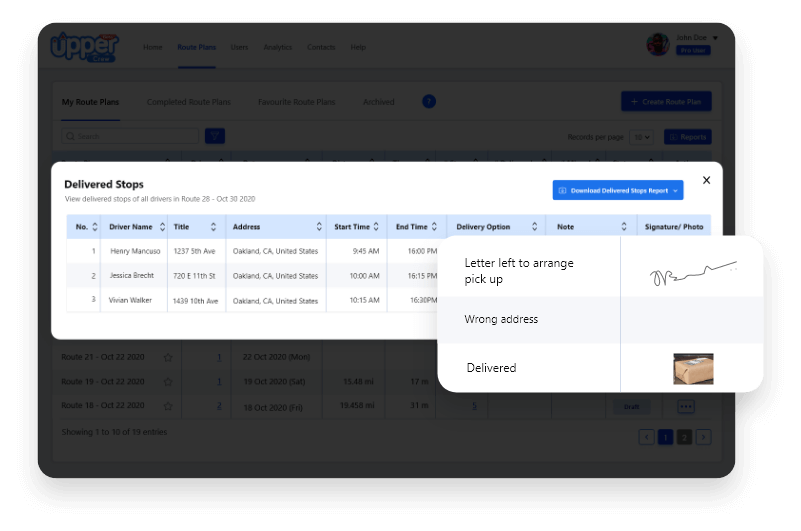Sort by Start Time column arrows

tap(376, 226)
